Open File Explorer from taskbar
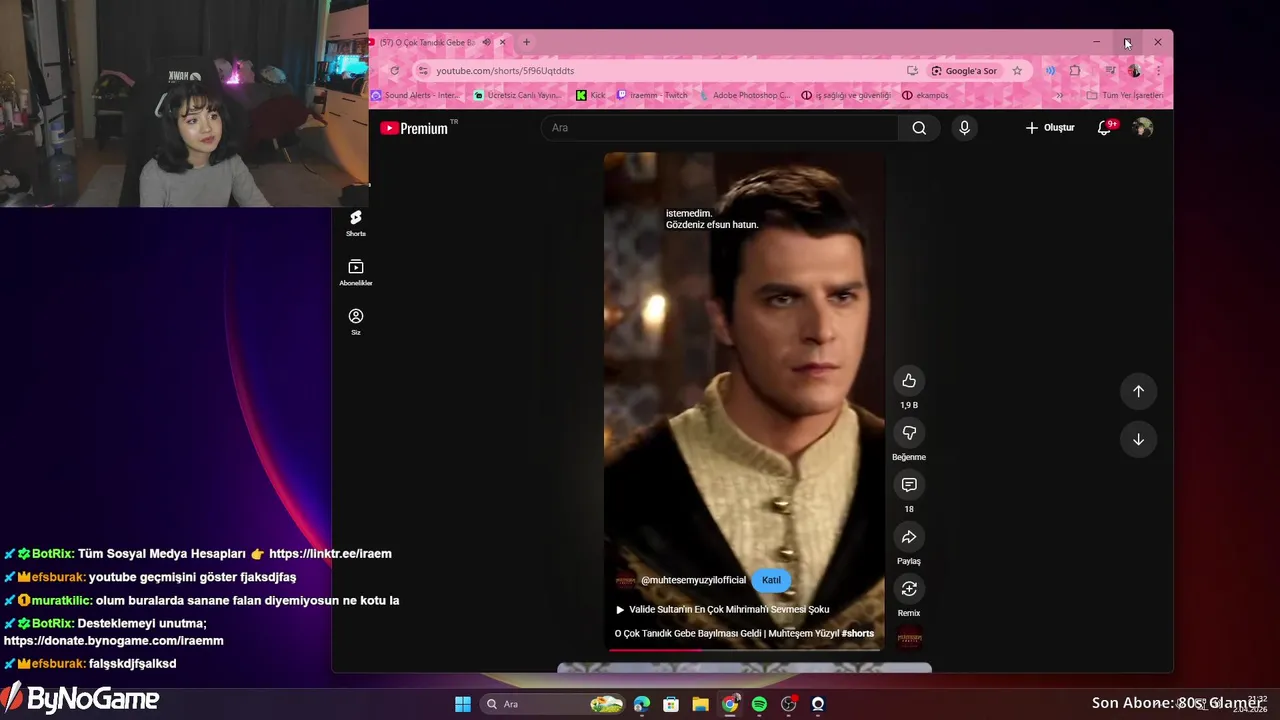1280x720 pixels. pos(700,704)
